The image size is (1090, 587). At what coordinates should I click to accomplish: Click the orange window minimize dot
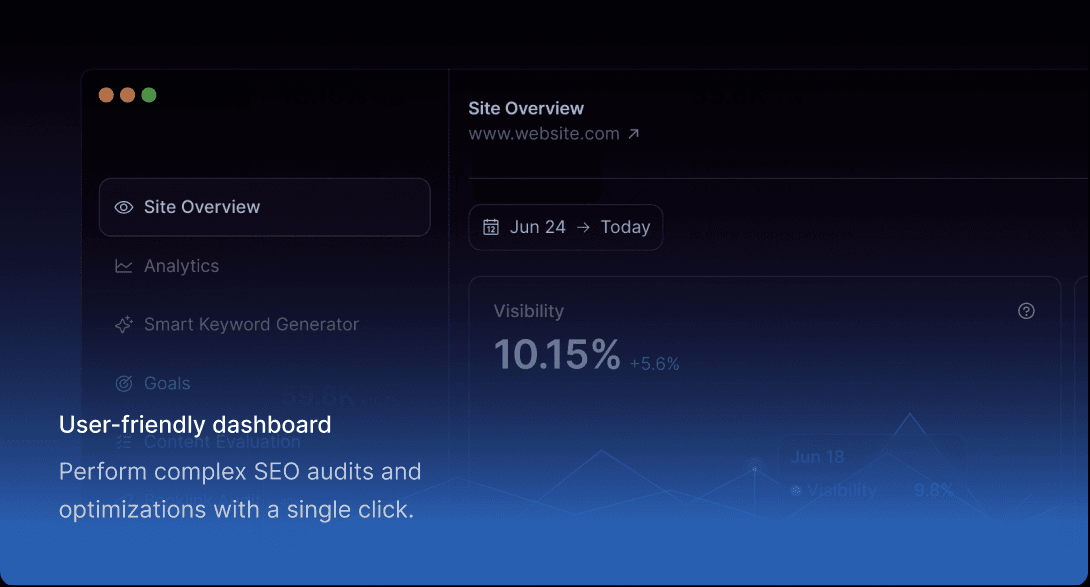(x=128, y=95)
